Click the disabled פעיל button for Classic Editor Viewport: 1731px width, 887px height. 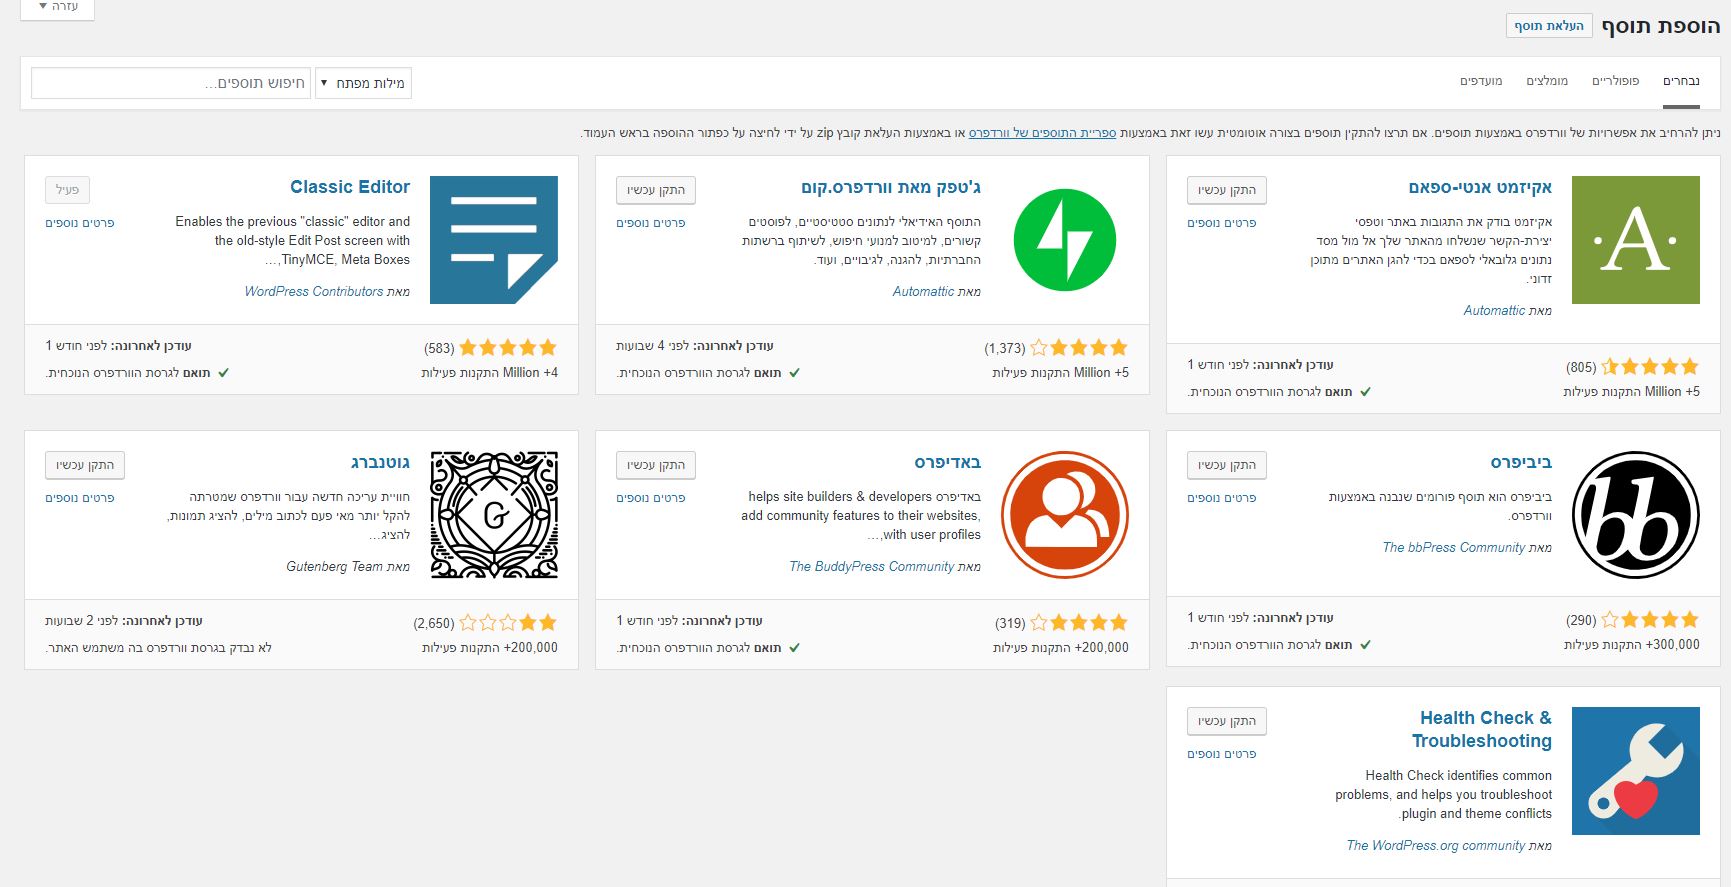point(68,190)
